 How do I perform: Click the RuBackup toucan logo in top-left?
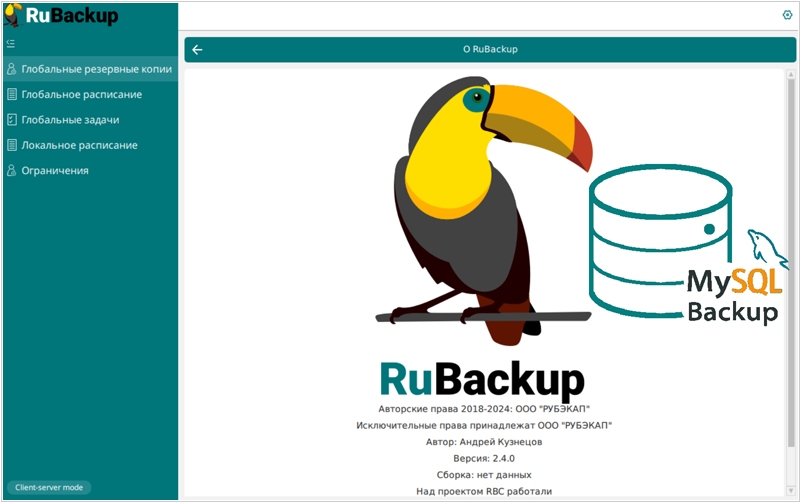[x=14, y=15]
